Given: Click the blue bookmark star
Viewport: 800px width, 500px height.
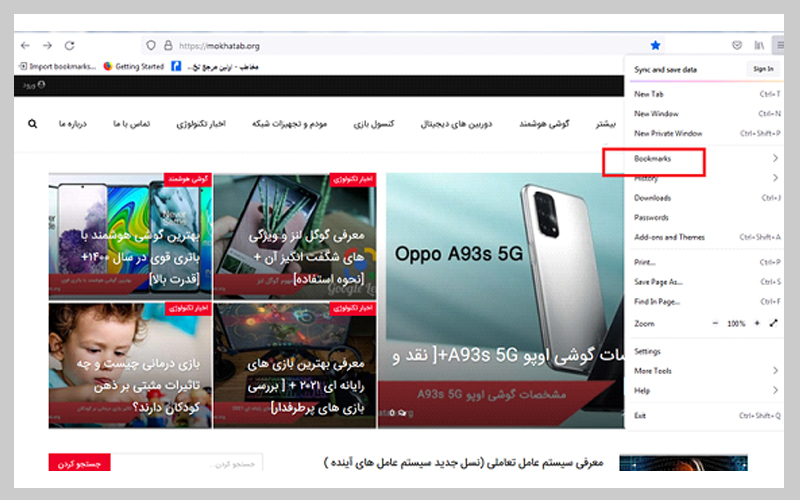Looking at the screenshot, I should [x=656, y=45].
